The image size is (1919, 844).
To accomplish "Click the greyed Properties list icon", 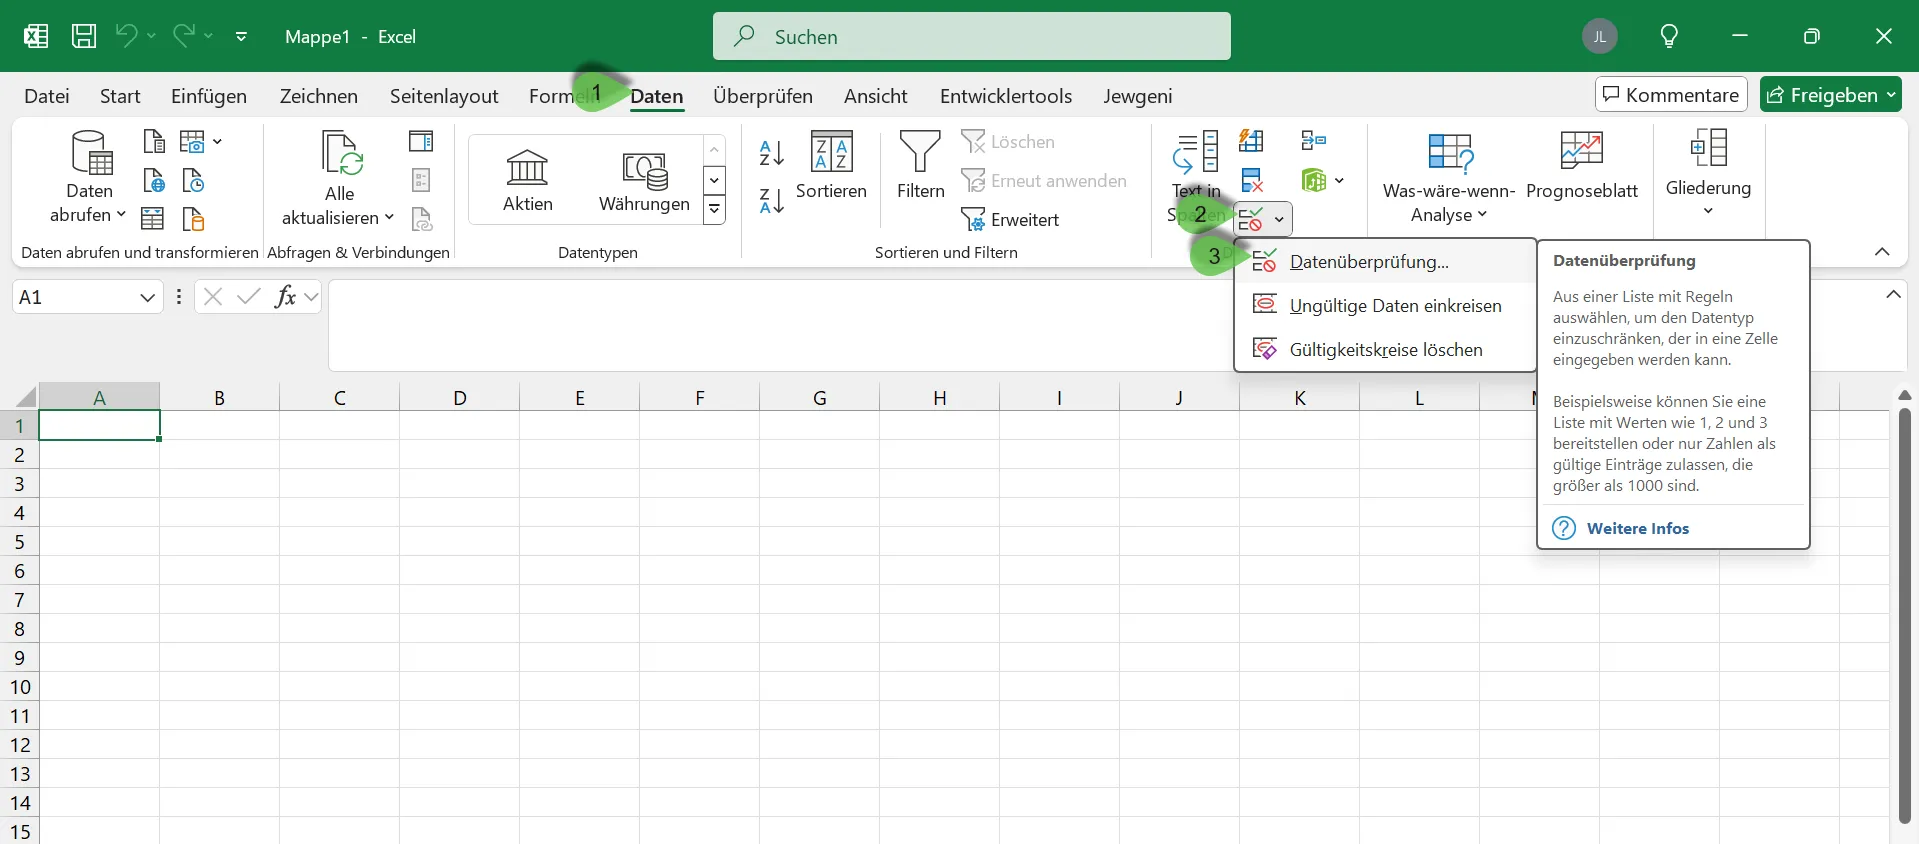I will (421, 180).
